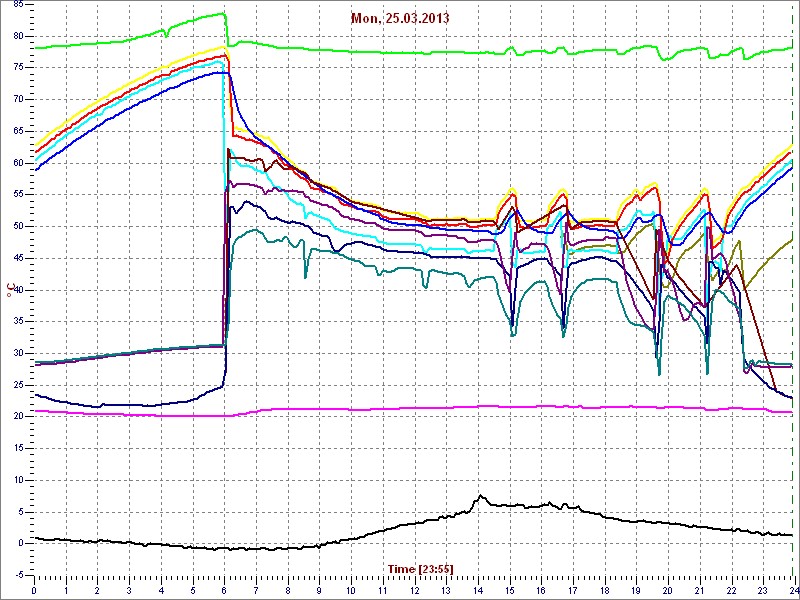Image resolution: width=800 pixels, height=600 pixels.
Task: Click hour 16 on the time axis
Action: (x=541, y=590)
